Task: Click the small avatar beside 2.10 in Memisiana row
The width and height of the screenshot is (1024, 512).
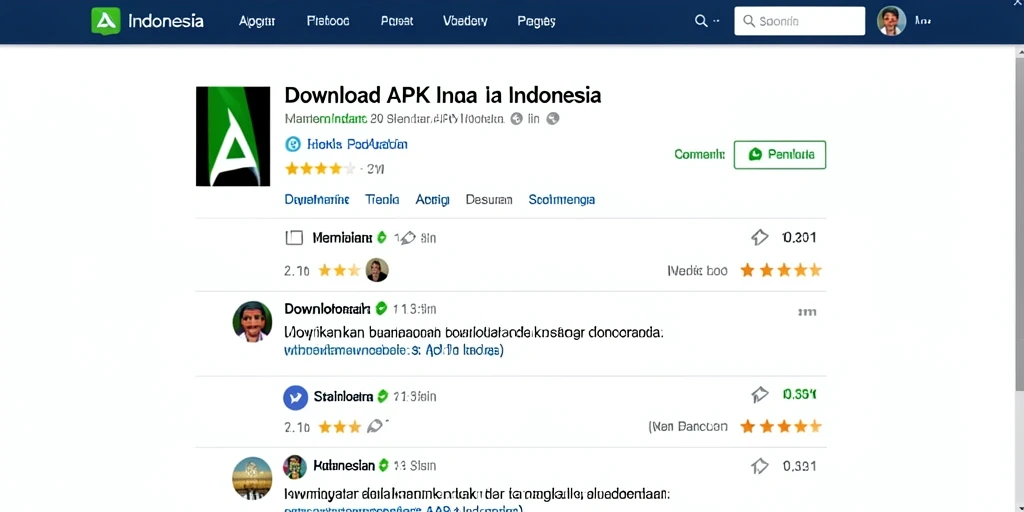Action: (x=377, y=270)
